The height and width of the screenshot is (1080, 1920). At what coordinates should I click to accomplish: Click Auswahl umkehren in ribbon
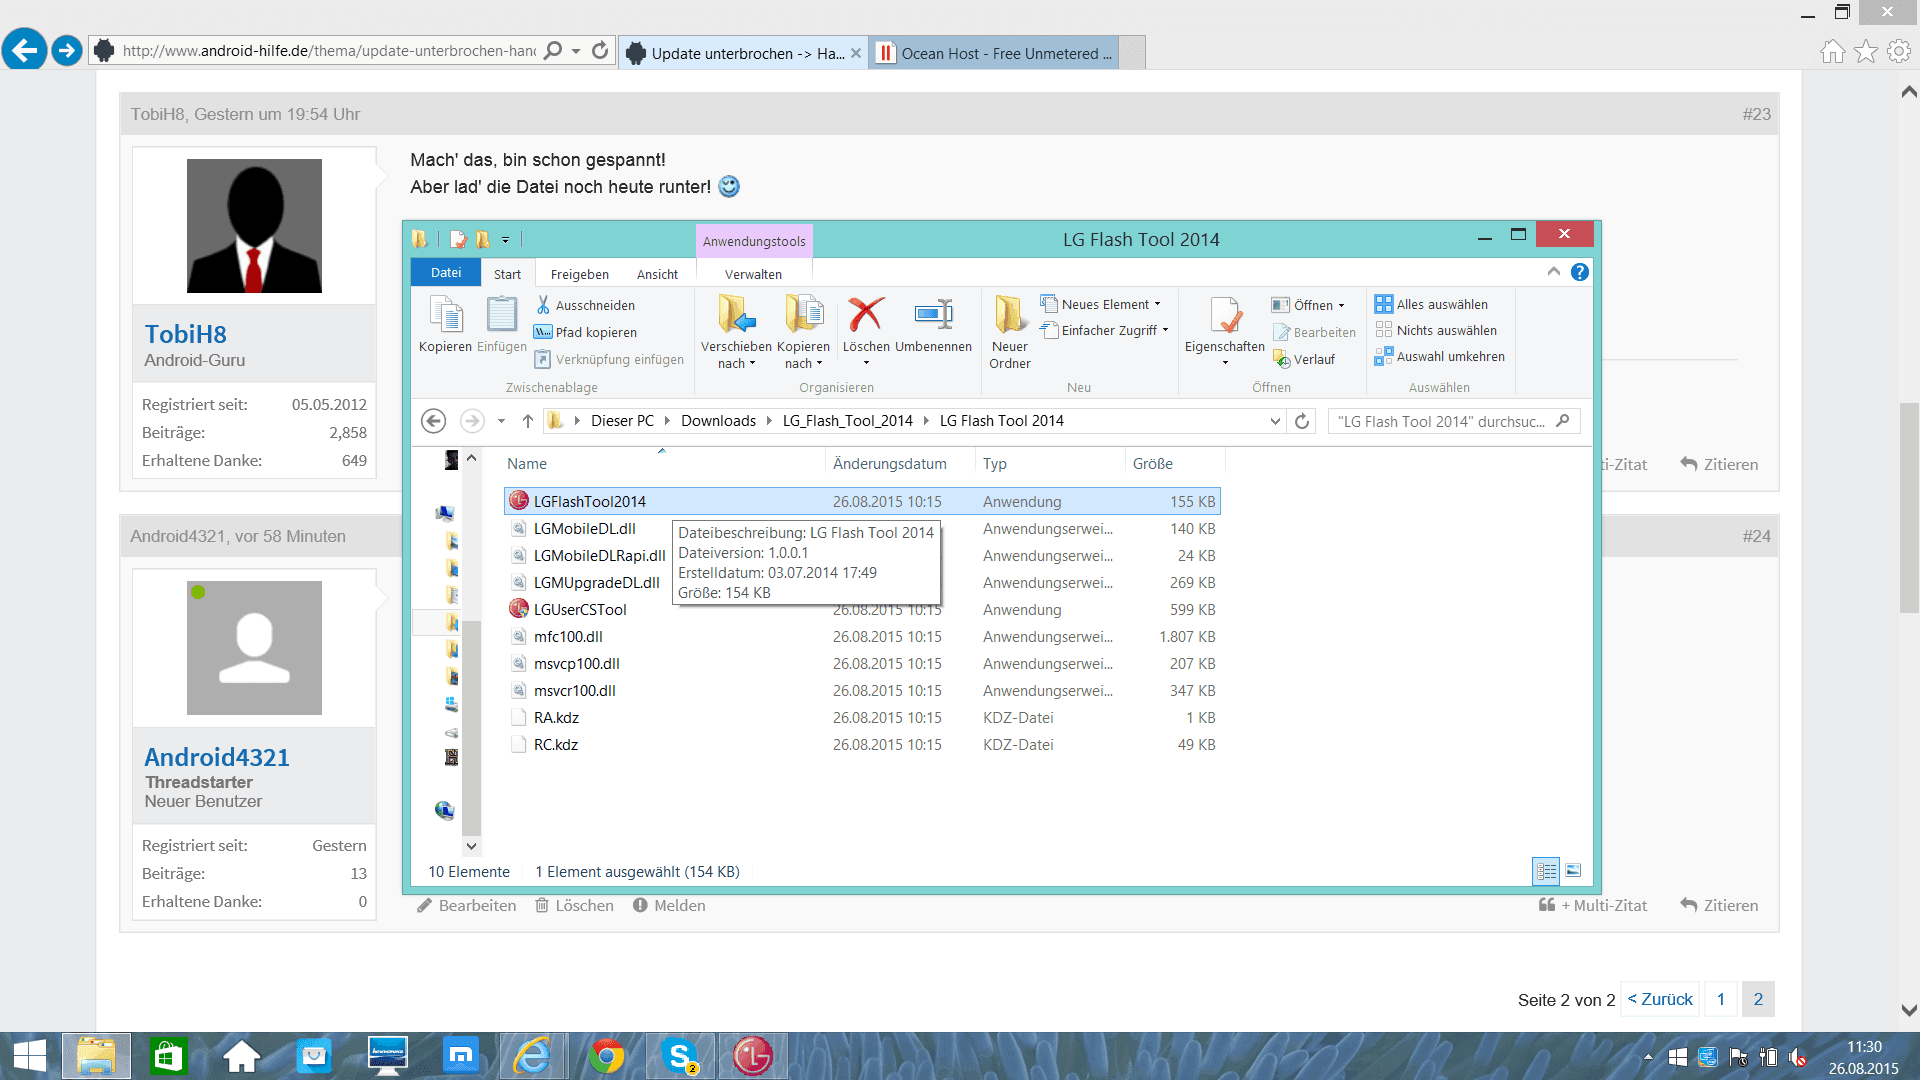pos(1440,356)
